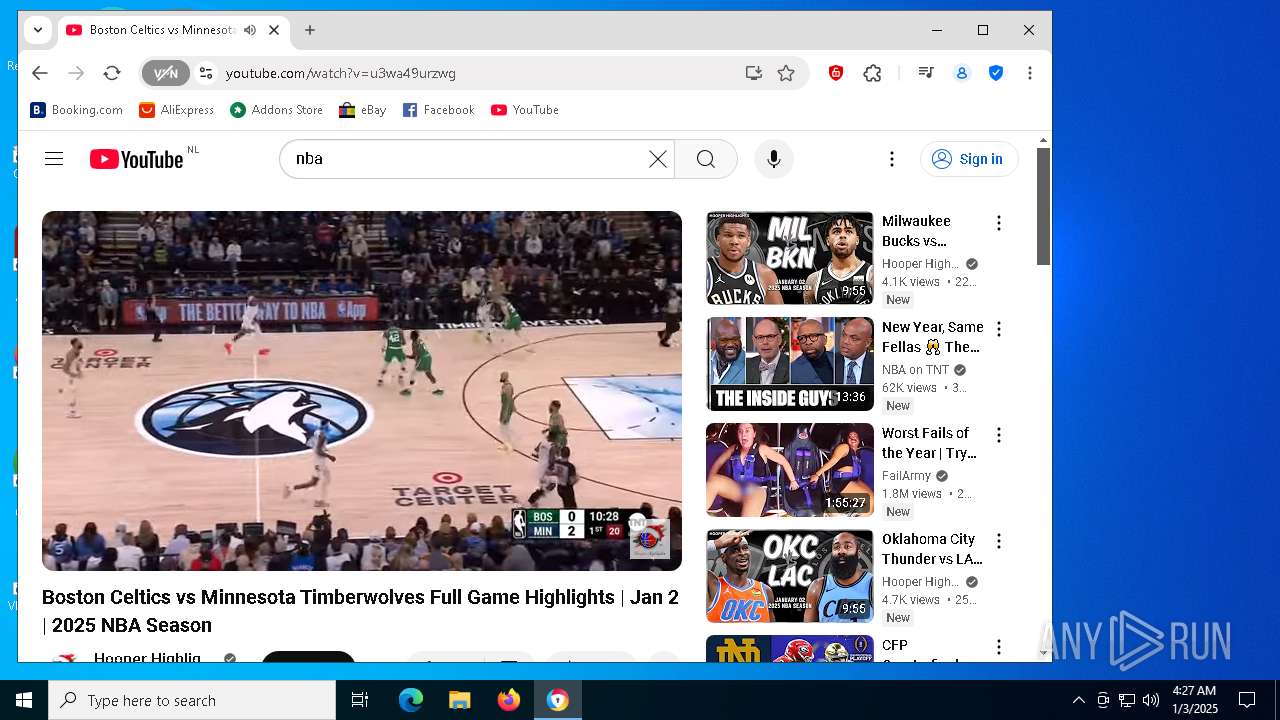The image size is (1280, 720).
Task: Clear the nba search text
Action: 657,159
